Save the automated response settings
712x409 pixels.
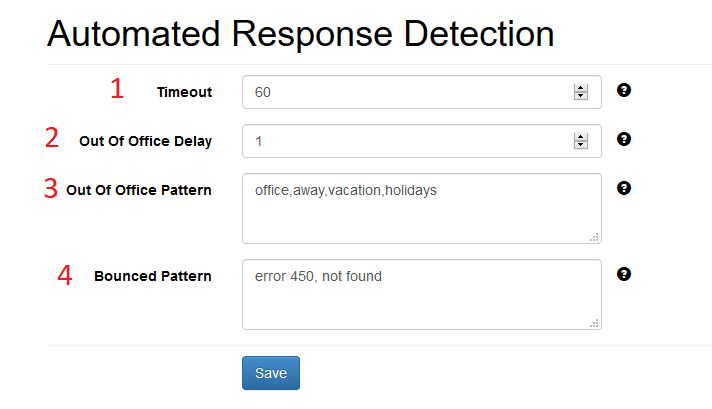(x=271, y=373)
